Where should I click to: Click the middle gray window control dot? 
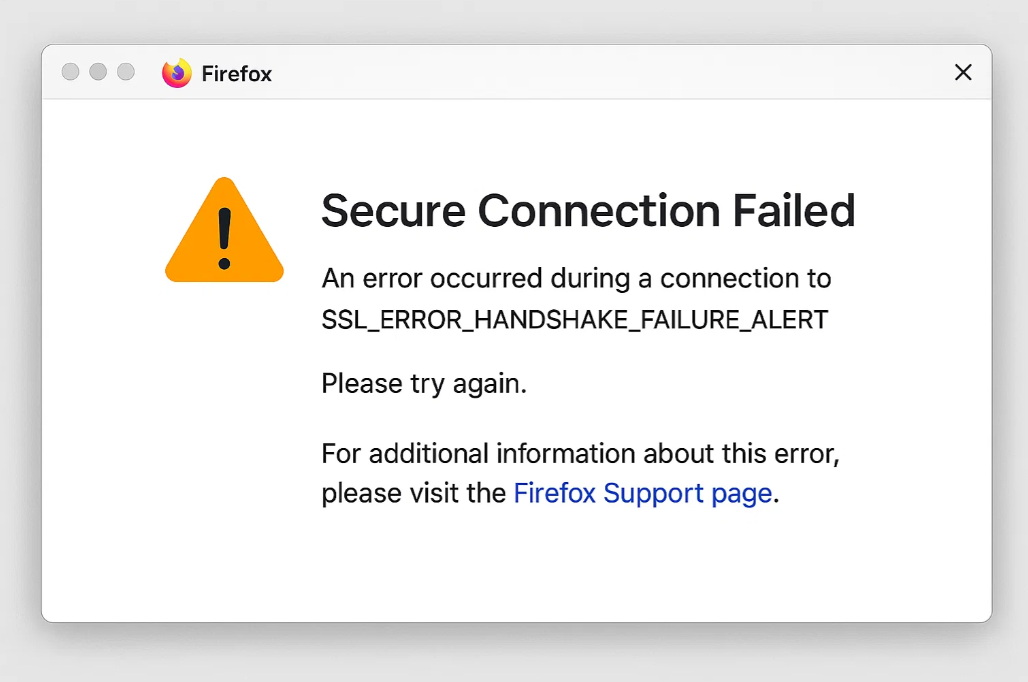[x=98, y=72]
